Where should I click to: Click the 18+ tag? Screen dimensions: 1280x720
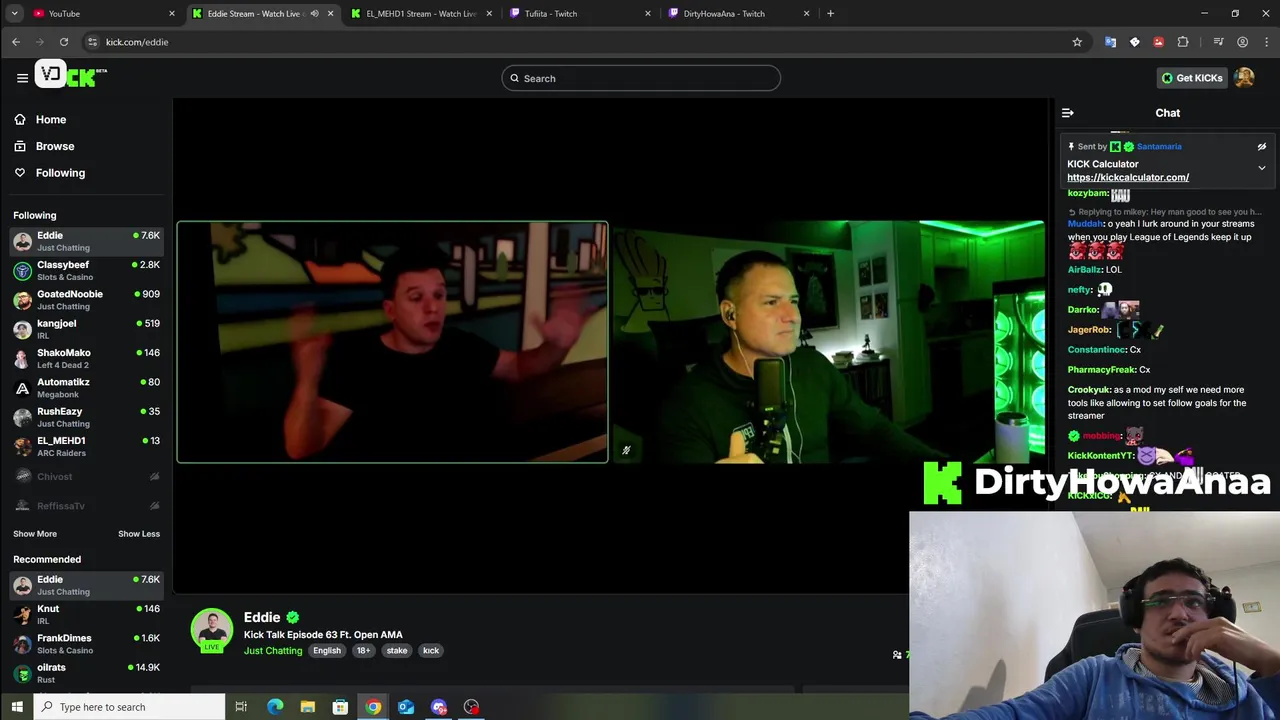(x=363, y=651)
